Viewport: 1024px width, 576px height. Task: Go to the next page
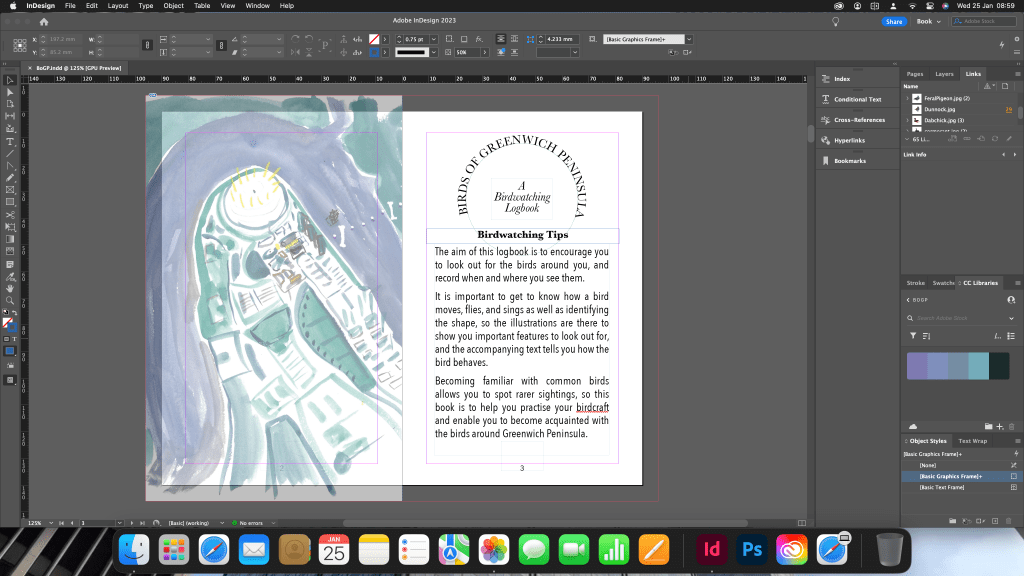tap(131, 523)
